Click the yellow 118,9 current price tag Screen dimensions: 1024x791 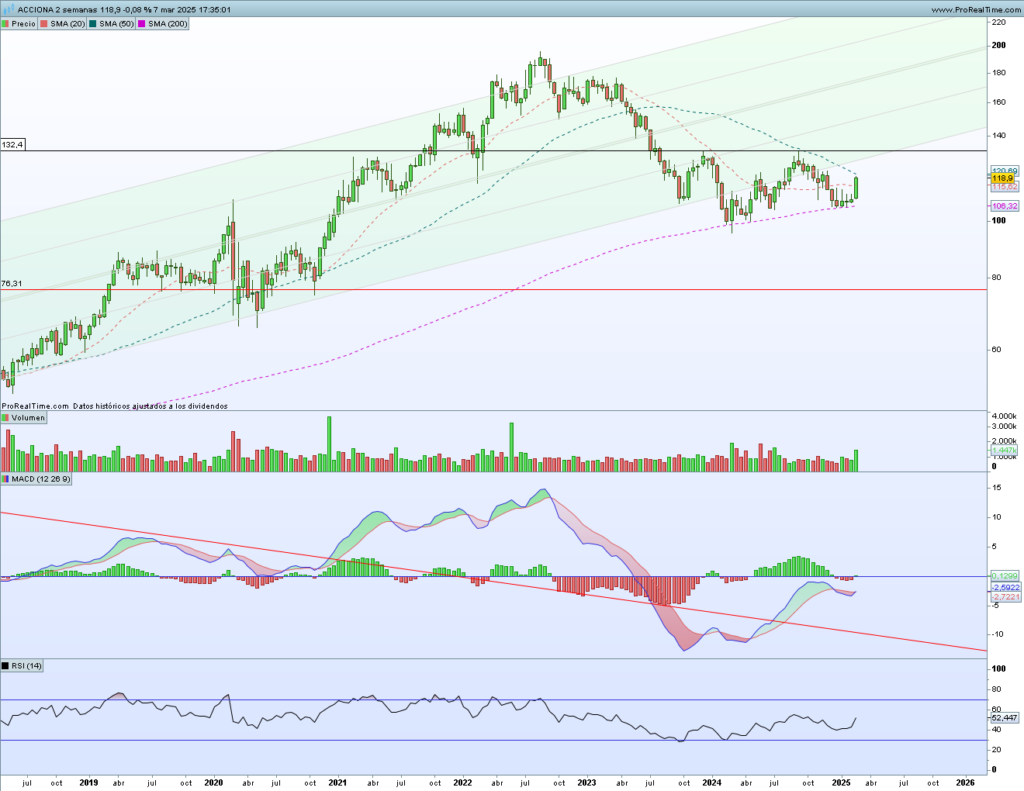coord(1003,178)
